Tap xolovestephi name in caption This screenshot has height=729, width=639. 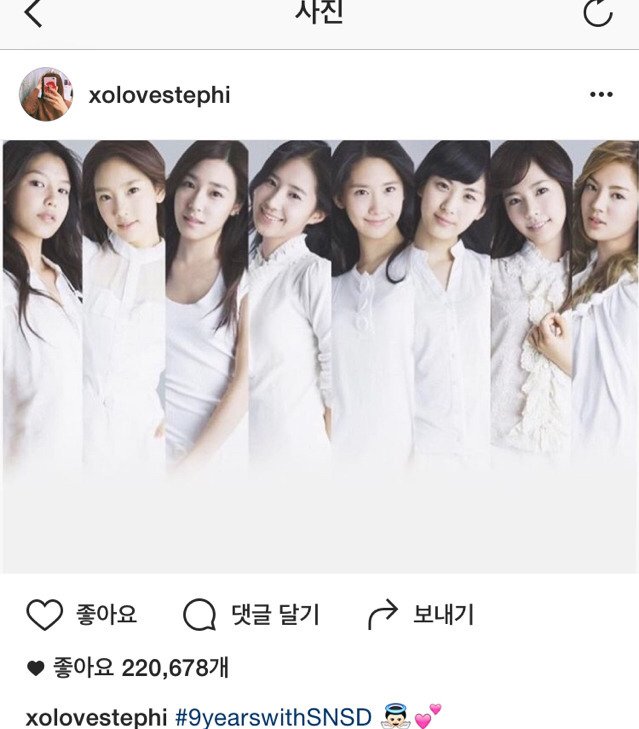click(x=96, y=718)
